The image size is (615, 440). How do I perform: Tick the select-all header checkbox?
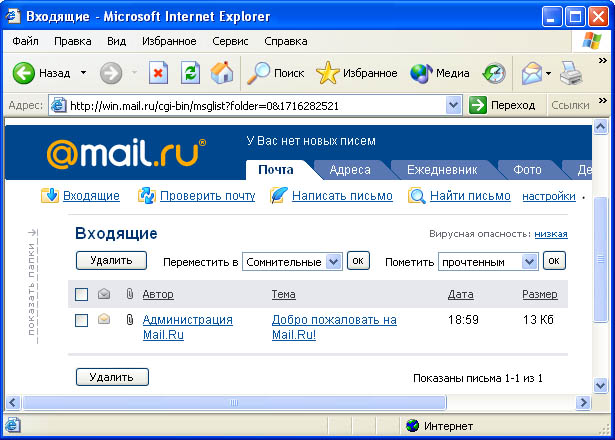pyautogui.click(x=82, y=294)
